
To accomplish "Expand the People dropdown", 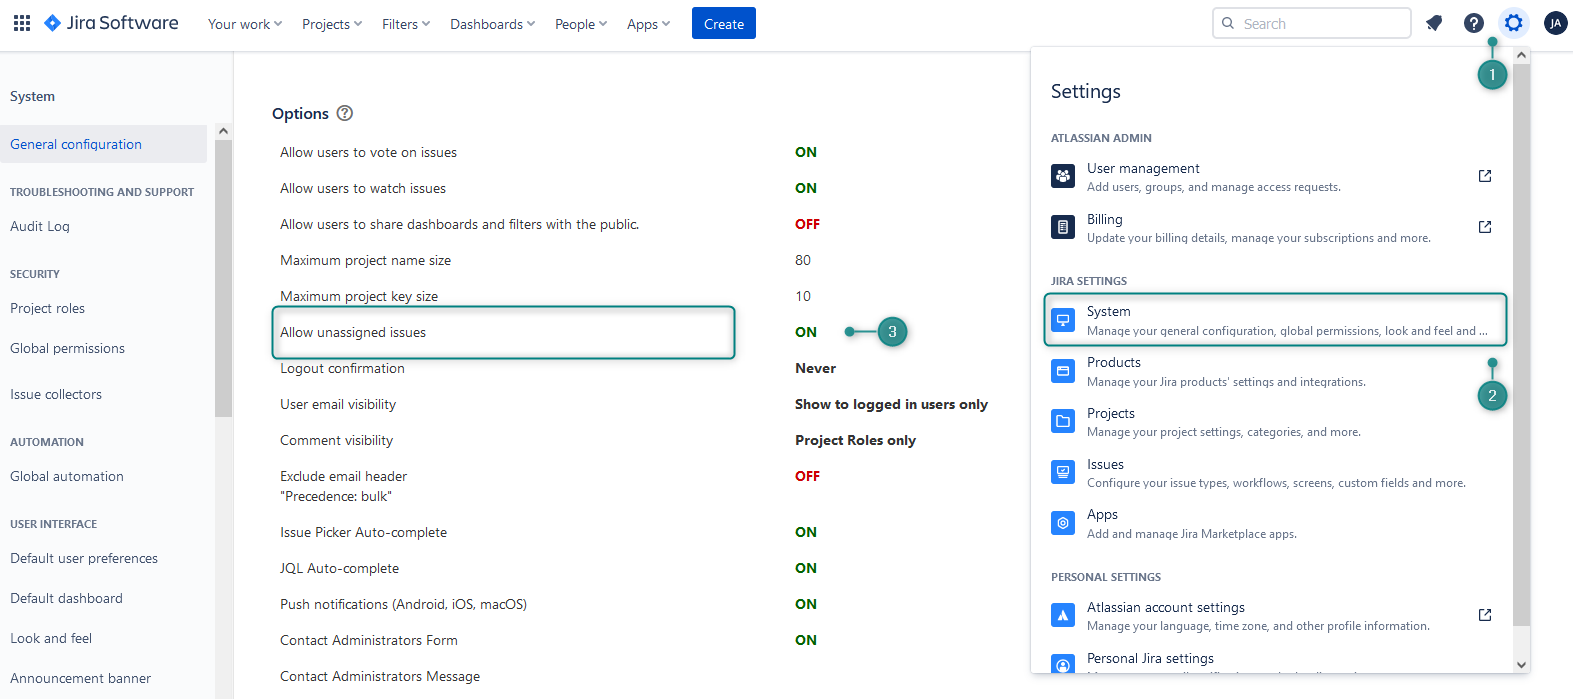I will (x=581, y=24).
